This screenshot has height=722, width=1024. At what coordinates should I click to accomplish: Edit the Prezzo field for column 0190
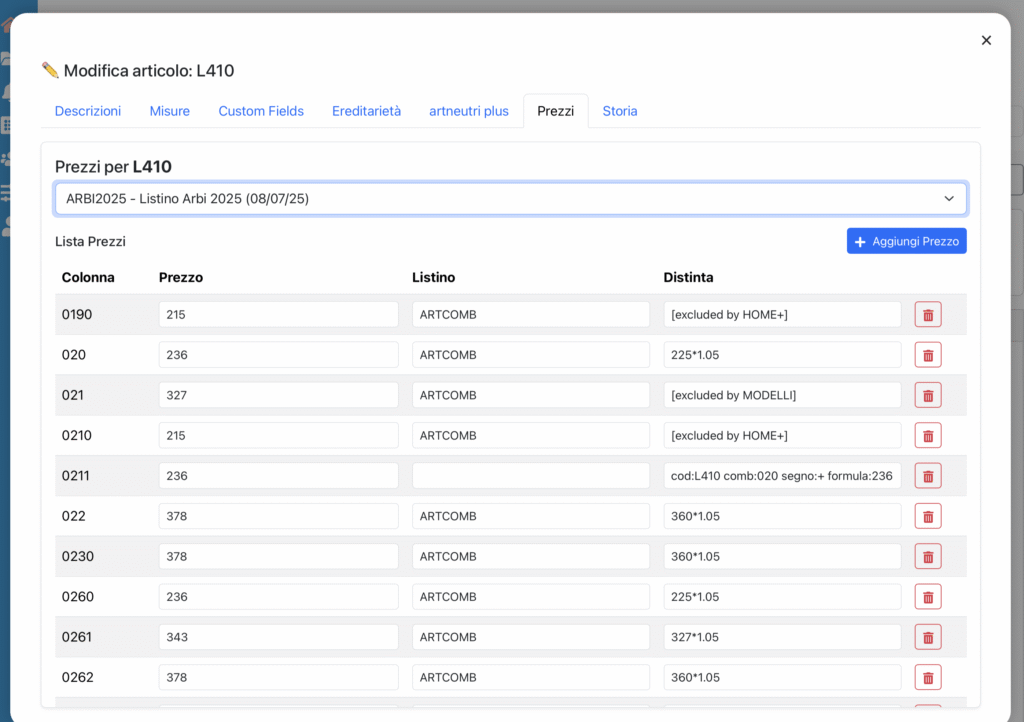coord(278,315)
